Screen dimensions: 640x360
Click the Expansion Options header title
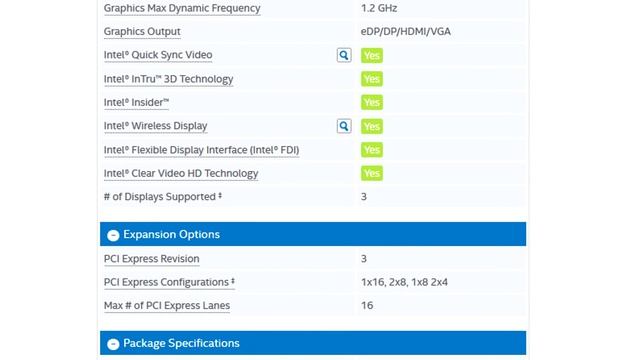171,235
